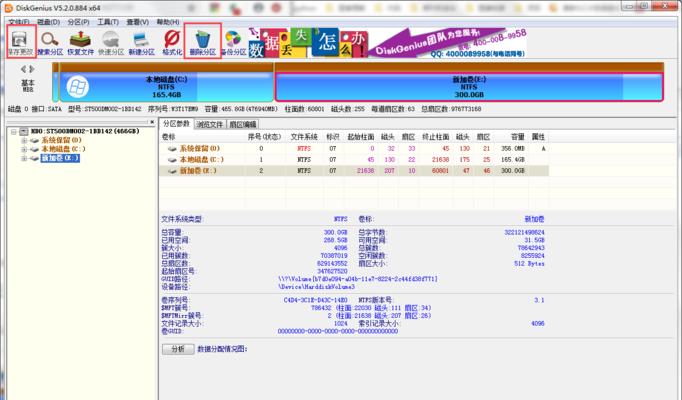This screenshot has width=682, height=400.
Task: Click drive icon in 系统保留 table row
Action: pyautogui.click(x=172, y=149)
